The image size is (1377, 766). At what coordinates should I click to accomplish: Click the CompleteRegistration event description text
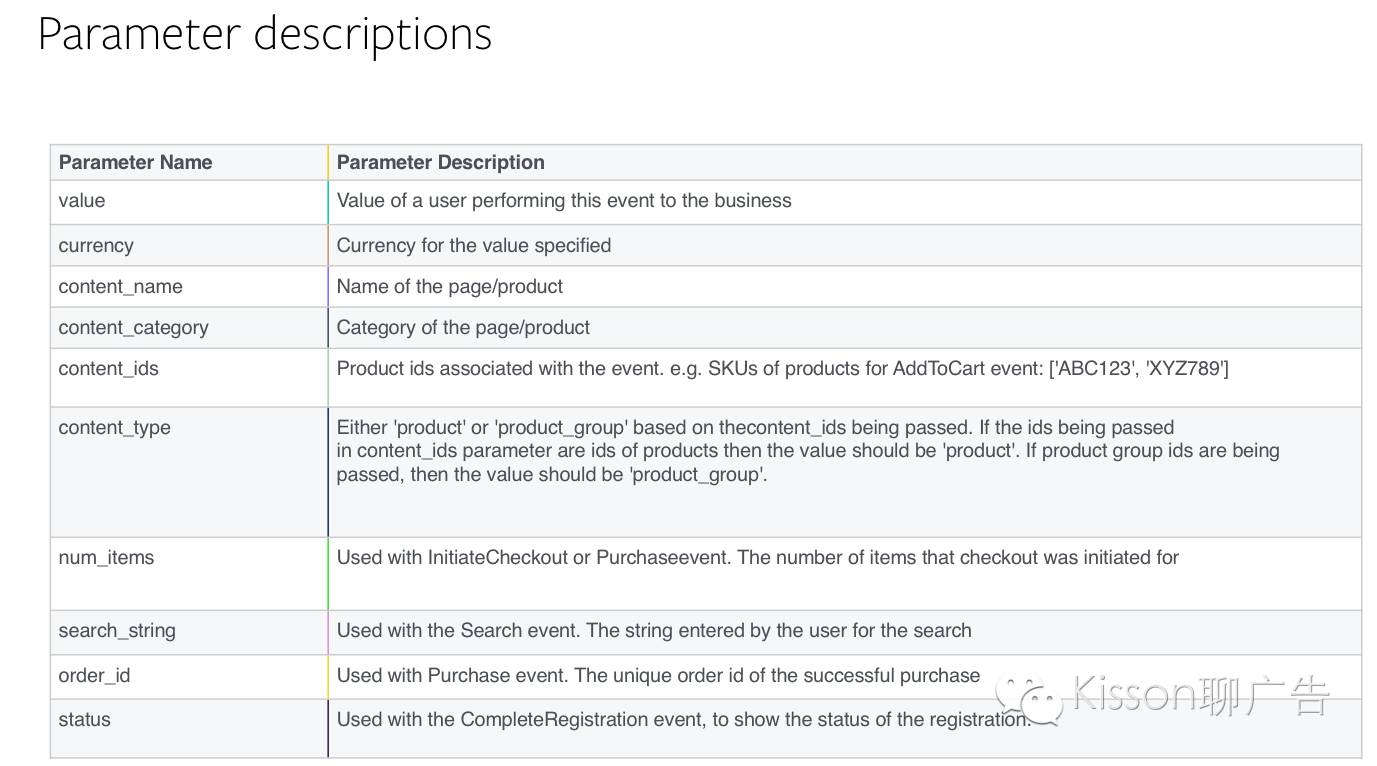pos(683,719)
